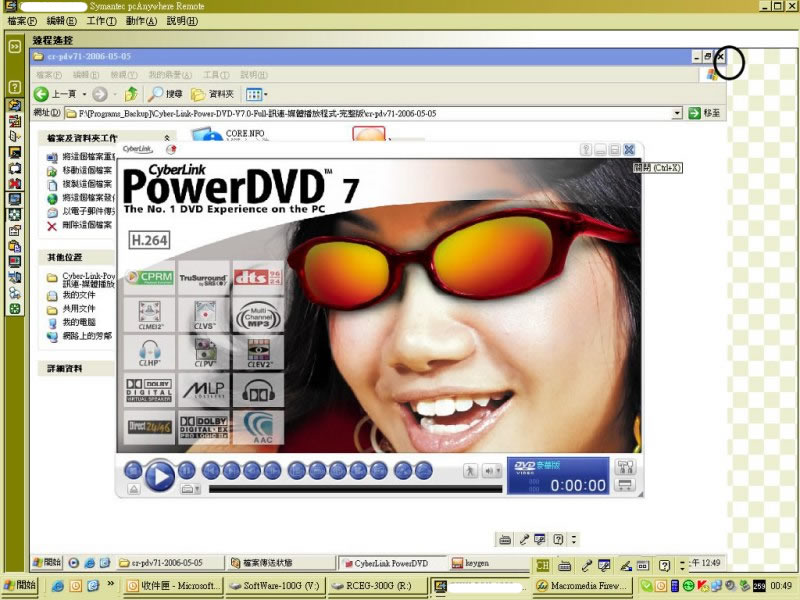This screenshot has height=600, width=800.
Task: Click 刪除這個檔案 task link
Action: click(79, 224)
